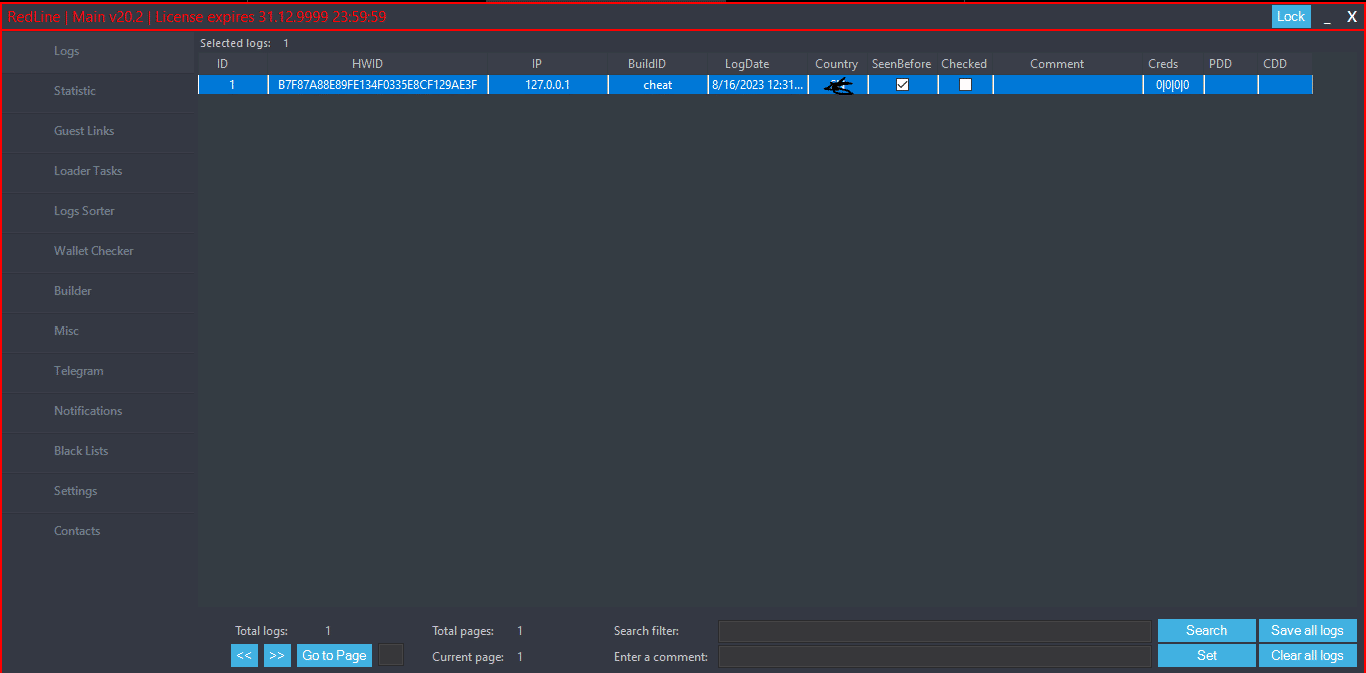Viewport: 1366px width, 673px height.
Task: Click the ID cell of row 1
Action: (233, 85)
